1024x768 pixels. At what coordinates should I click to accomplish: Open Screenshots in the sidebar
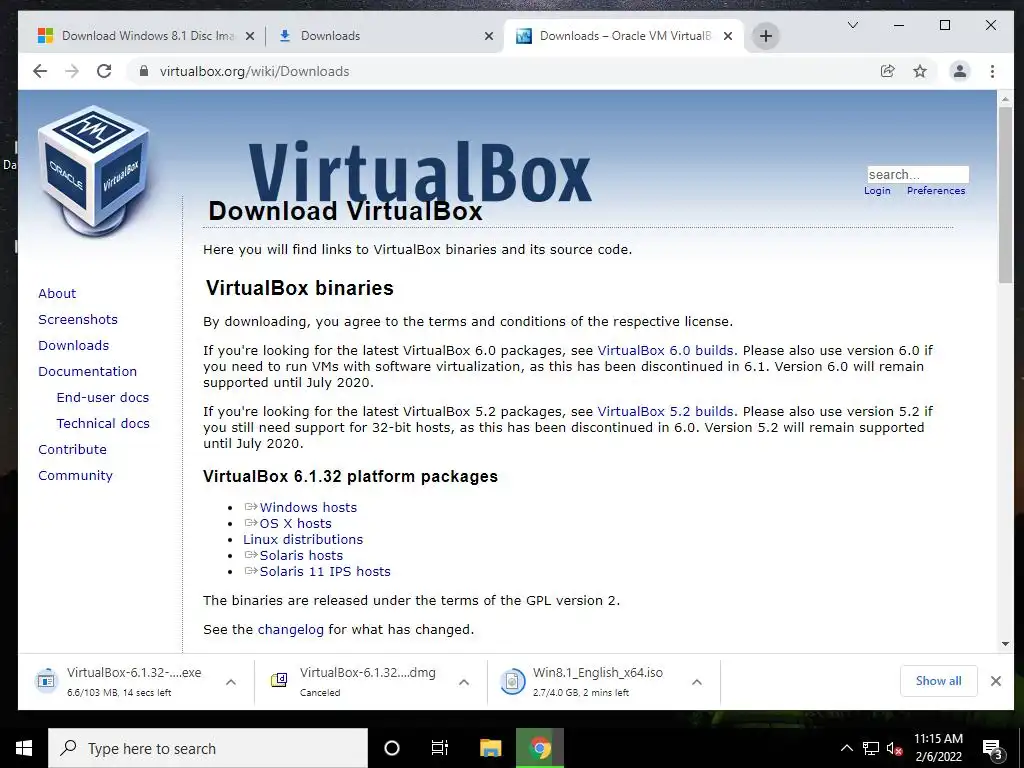78,319
